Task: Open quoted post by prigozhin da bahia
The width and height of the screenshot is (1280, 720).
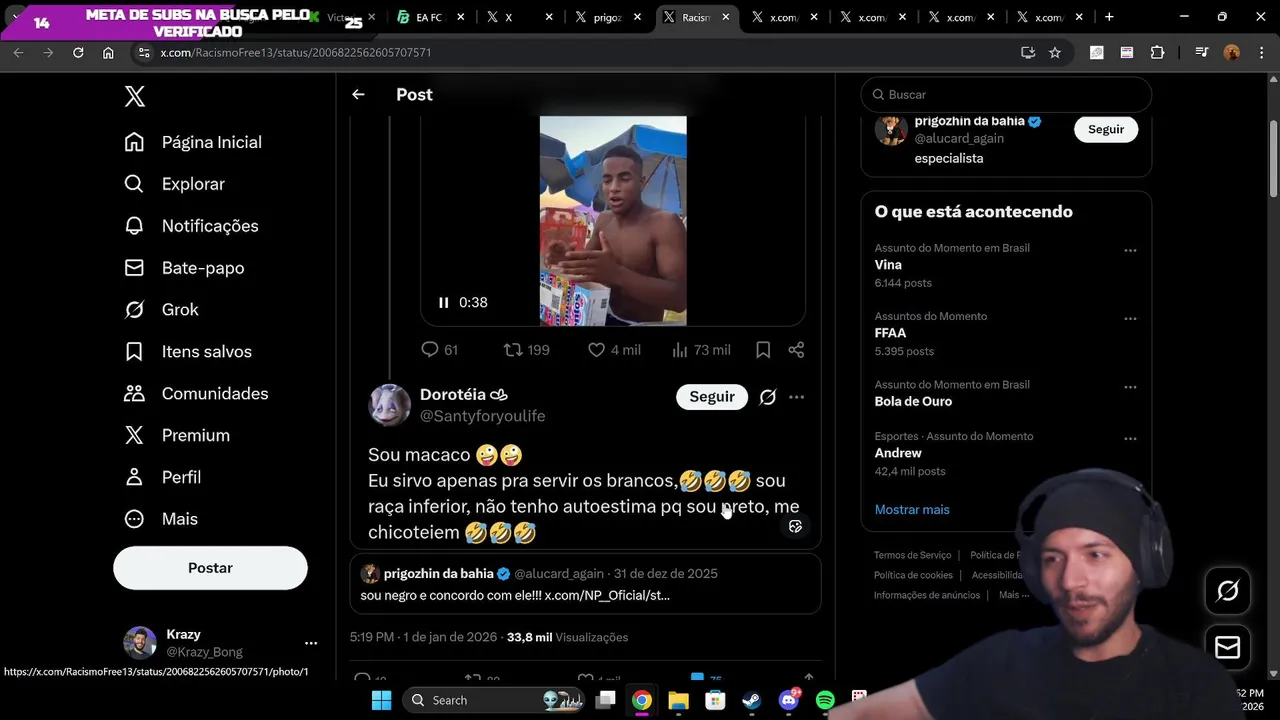Action: 585,584
